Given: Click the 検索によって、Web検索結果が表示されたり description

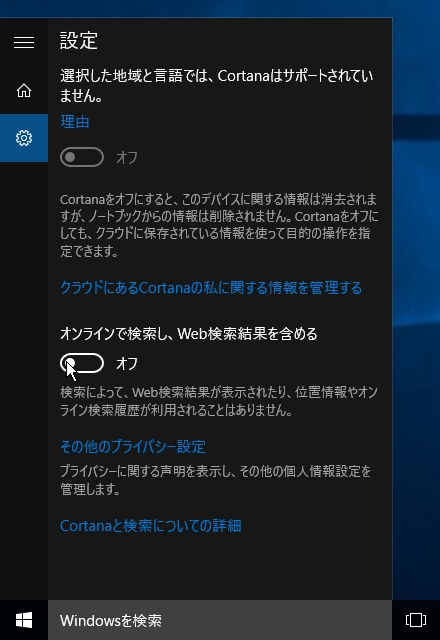Looking at the screenshot, I should click(218, 401).
